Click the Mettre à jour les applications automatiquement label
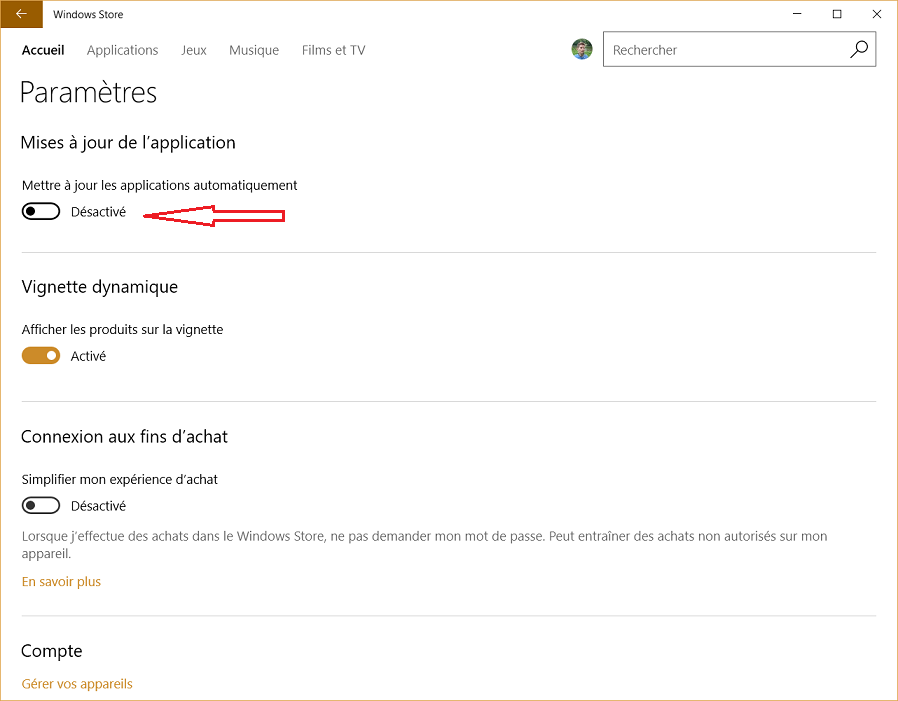898x701 pixels. tap(159, 185)
